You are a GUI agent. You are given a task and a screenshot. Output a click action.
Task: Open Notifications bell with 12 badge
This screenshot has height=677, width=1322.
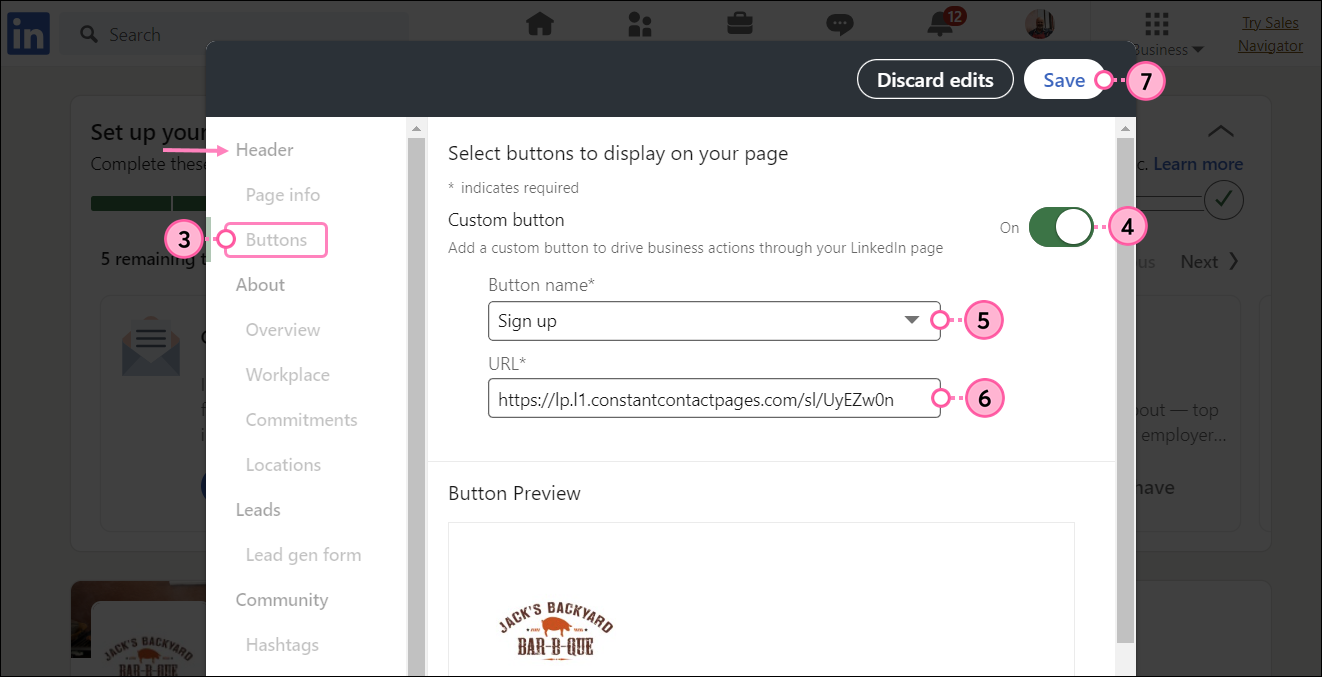tap(944, 22)
